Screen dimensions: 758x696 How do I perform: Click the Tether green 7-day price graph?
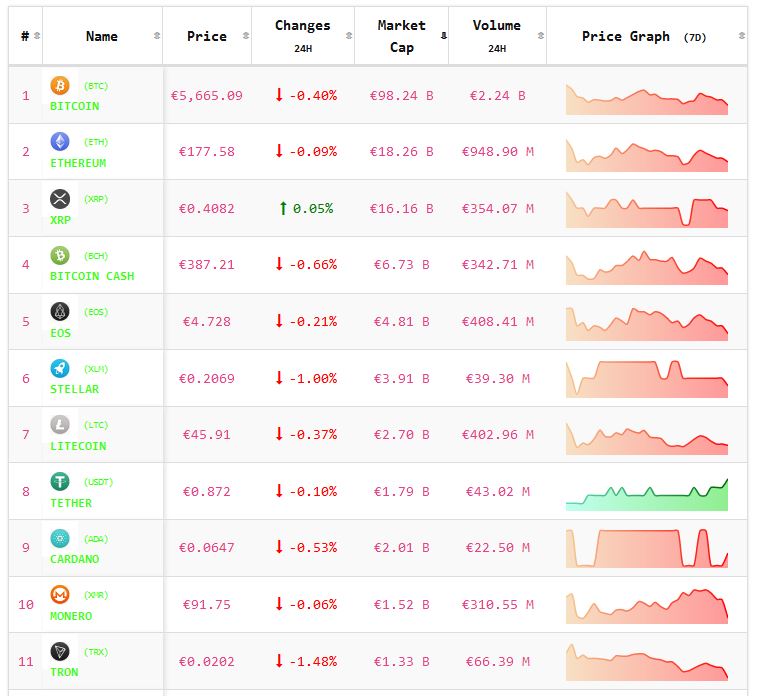tap(647, 493)
